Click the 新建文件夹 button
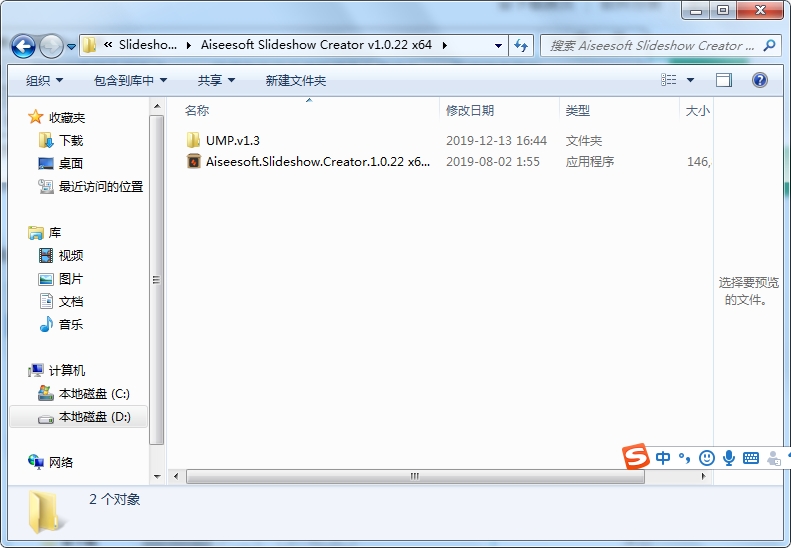Viewport: 791px width, 548px height. [x=296, y=80]
